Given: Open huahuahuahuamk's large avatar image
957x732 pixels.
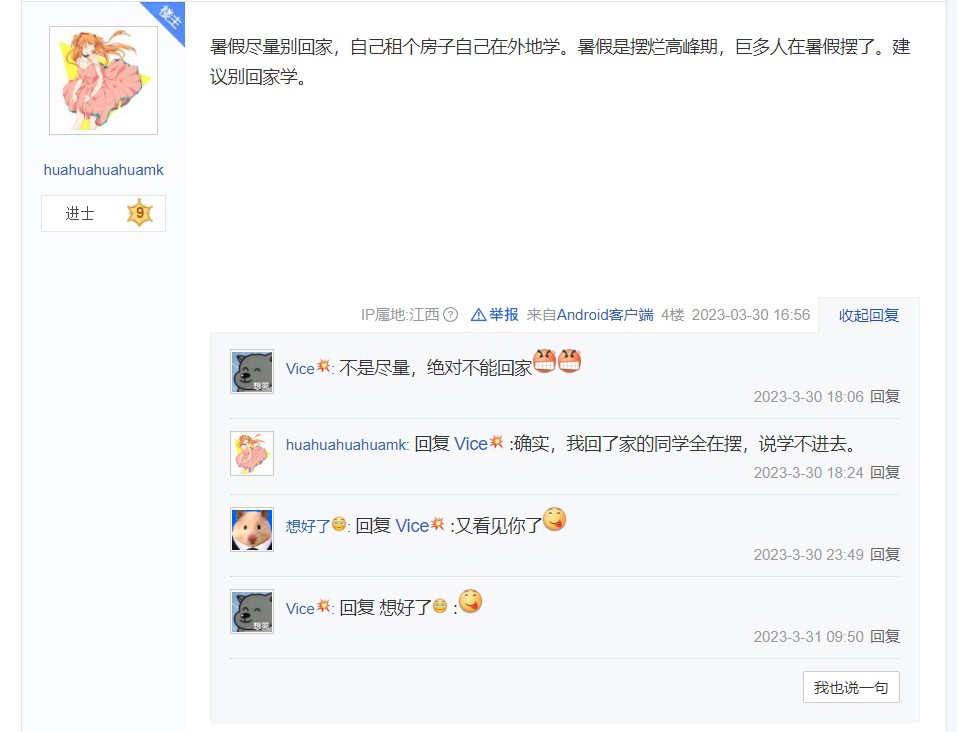Looking at the screenshot, I should [x=103, y=81].
